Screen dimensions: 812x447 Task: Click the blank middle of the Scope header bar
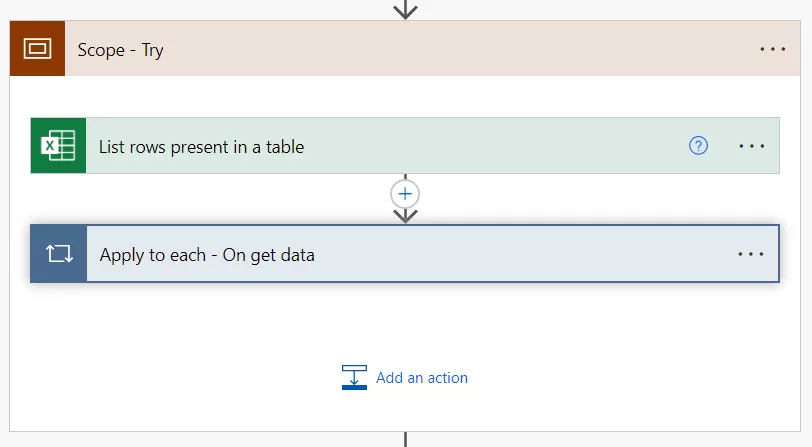tap(450, 49)
